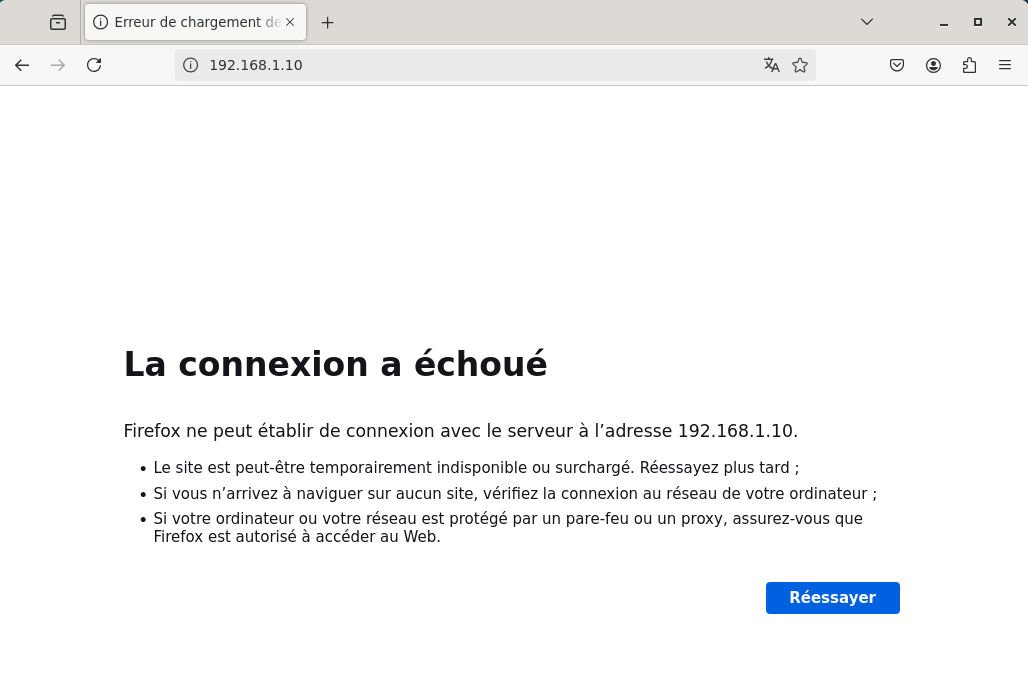Open a new tab
Viewport: 1028px width, 691px height.
pos(327,21)
